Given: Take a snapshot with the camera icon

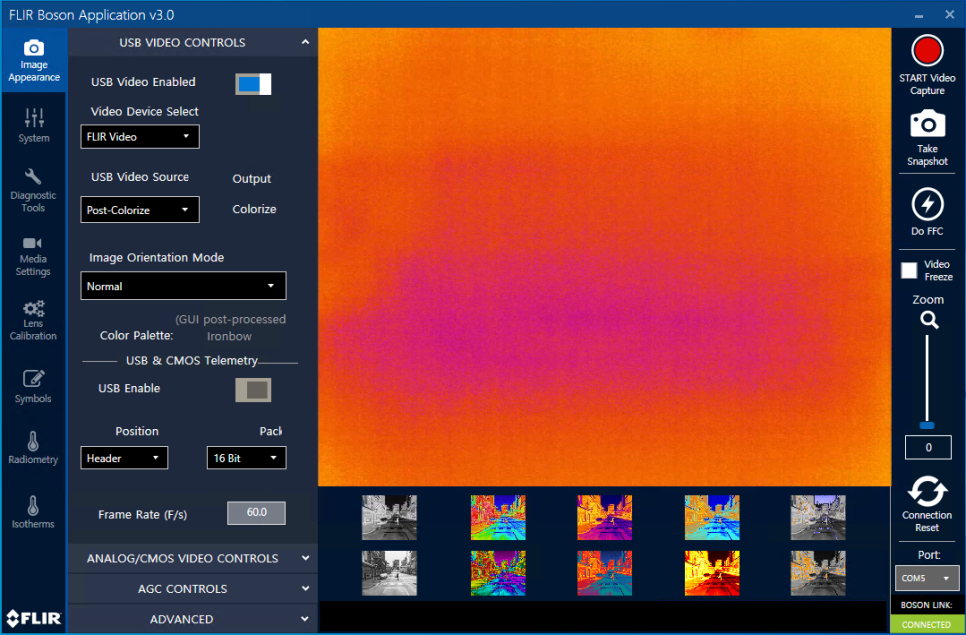Looking at the screenshot, I should [927, 124].
